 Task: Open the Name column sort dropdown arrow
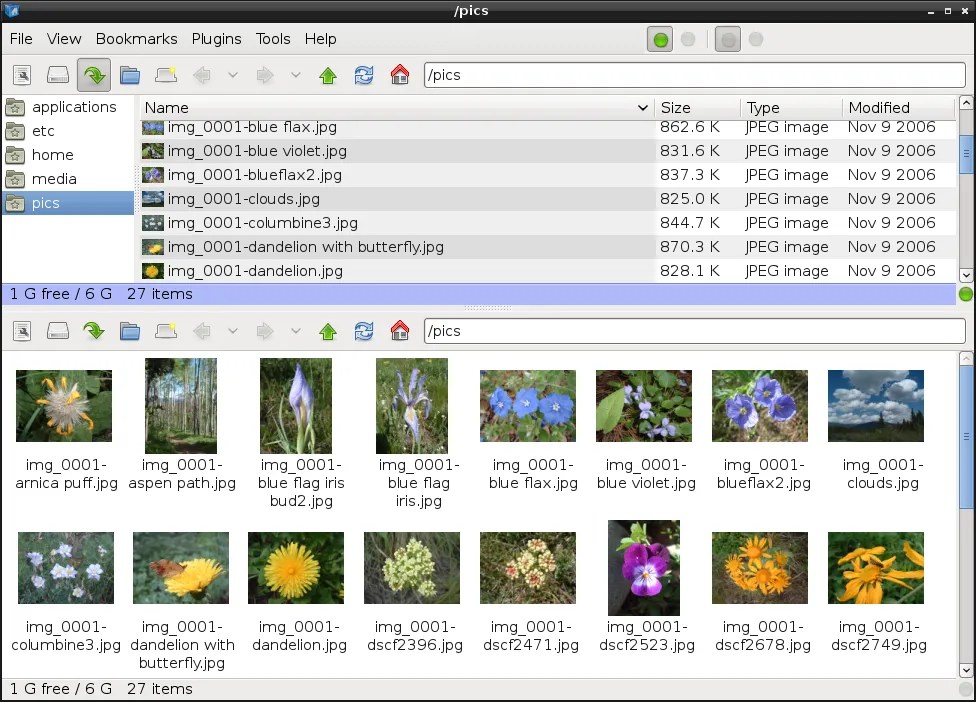(645, 107)
